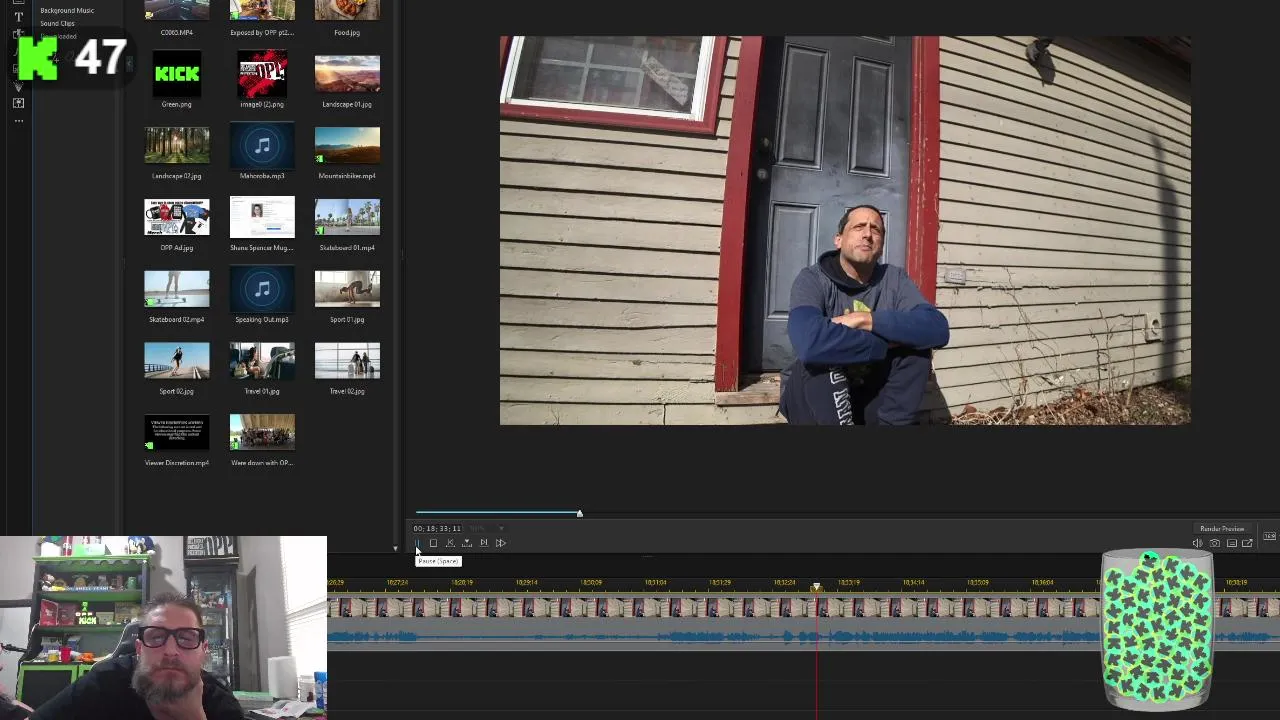Select the image0 (2).png thumbnail

[262, 74]
